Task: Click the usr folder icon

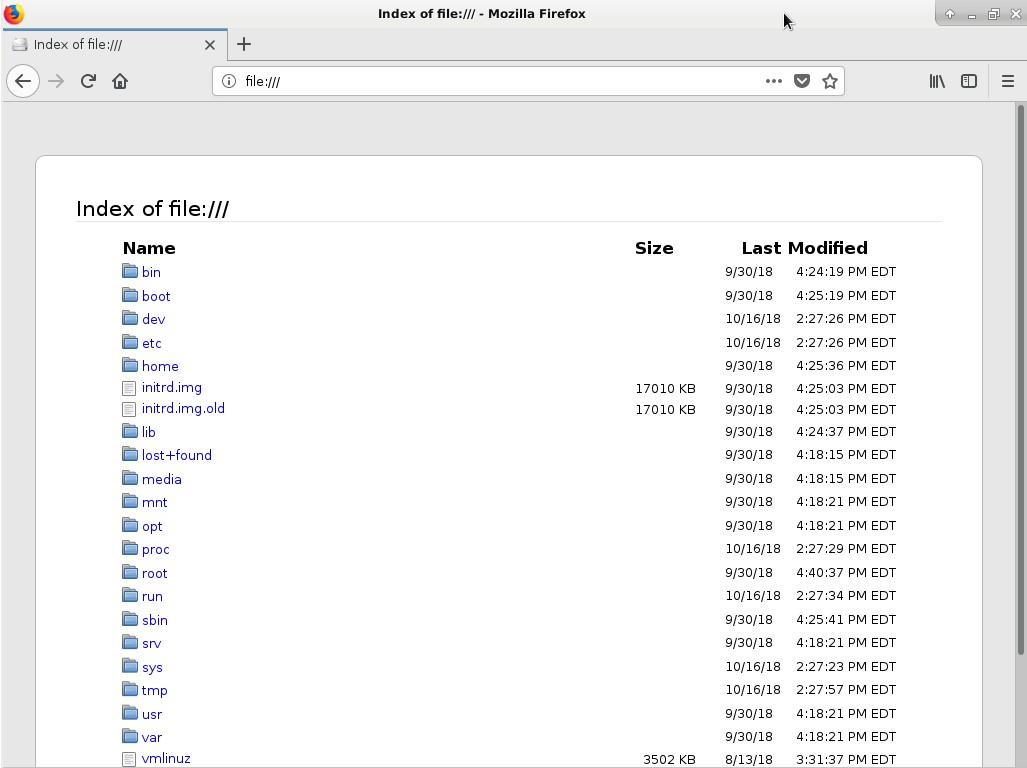Action: 130,713
